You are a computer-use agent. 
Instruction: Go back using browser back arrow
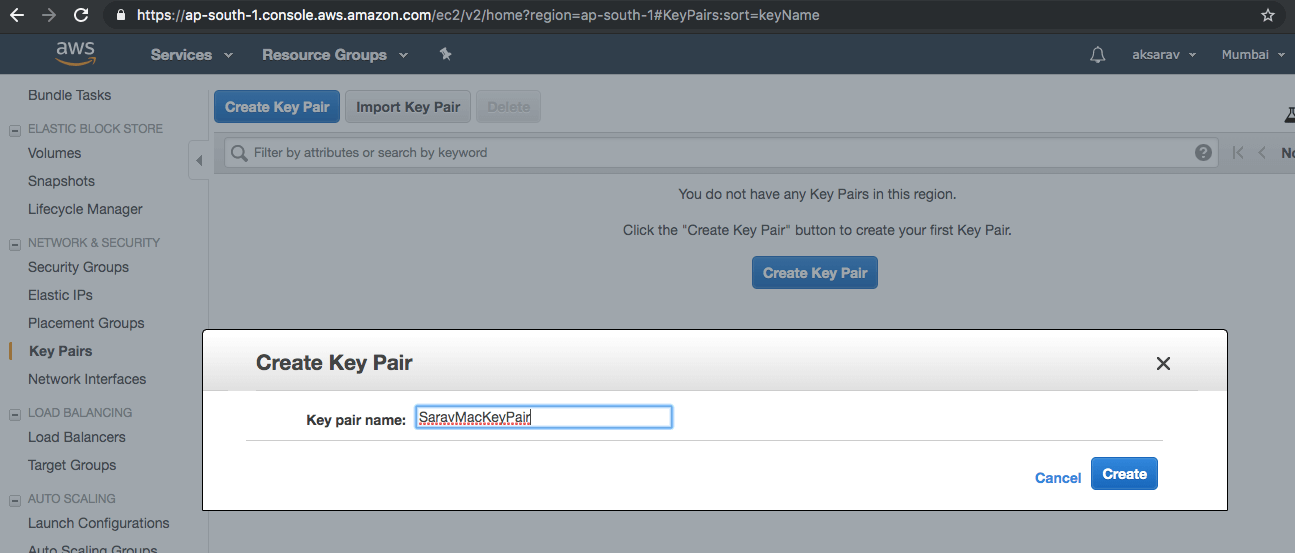click(x=16, y=15)
